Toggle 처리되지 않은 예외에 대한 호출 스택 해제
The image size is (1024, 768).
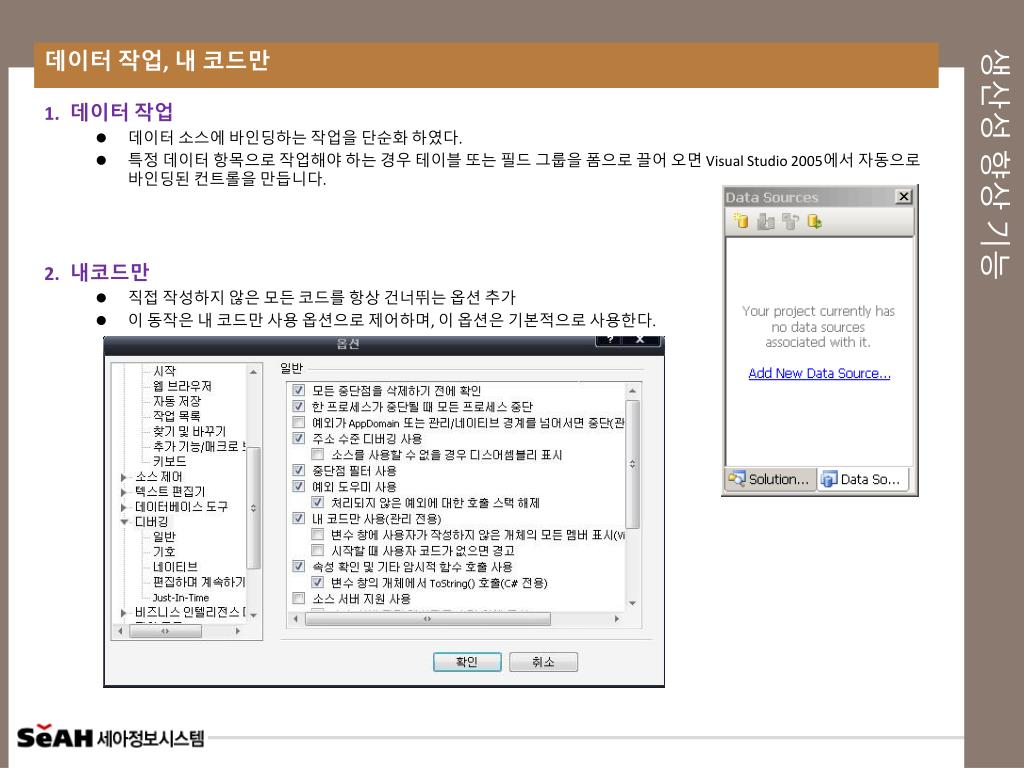tap(317, 502)
